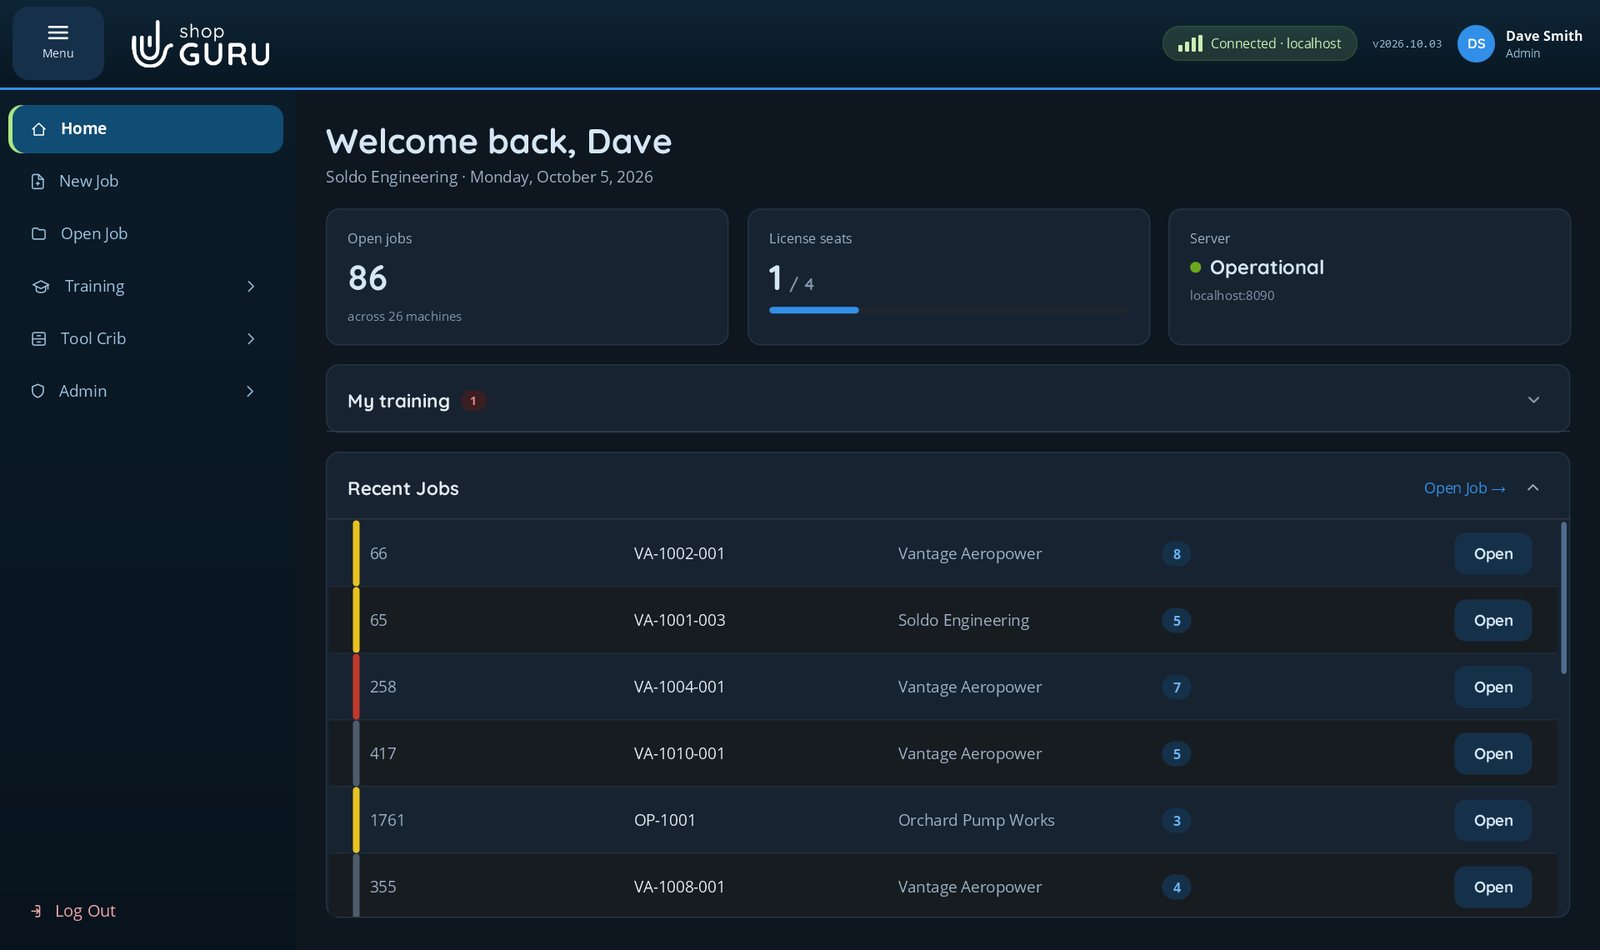Click operation count badge for job 258
Image resolution: width=1600 pixels, height=950 pixels.
tap(1176, 687)
